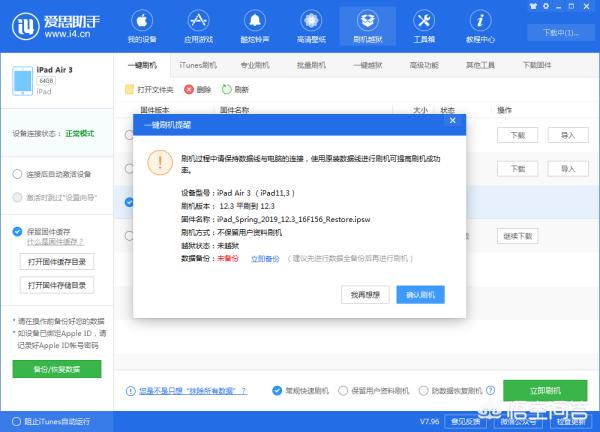
Task: Switch to the iTunes刷机 tab
Action: [197, 64]
